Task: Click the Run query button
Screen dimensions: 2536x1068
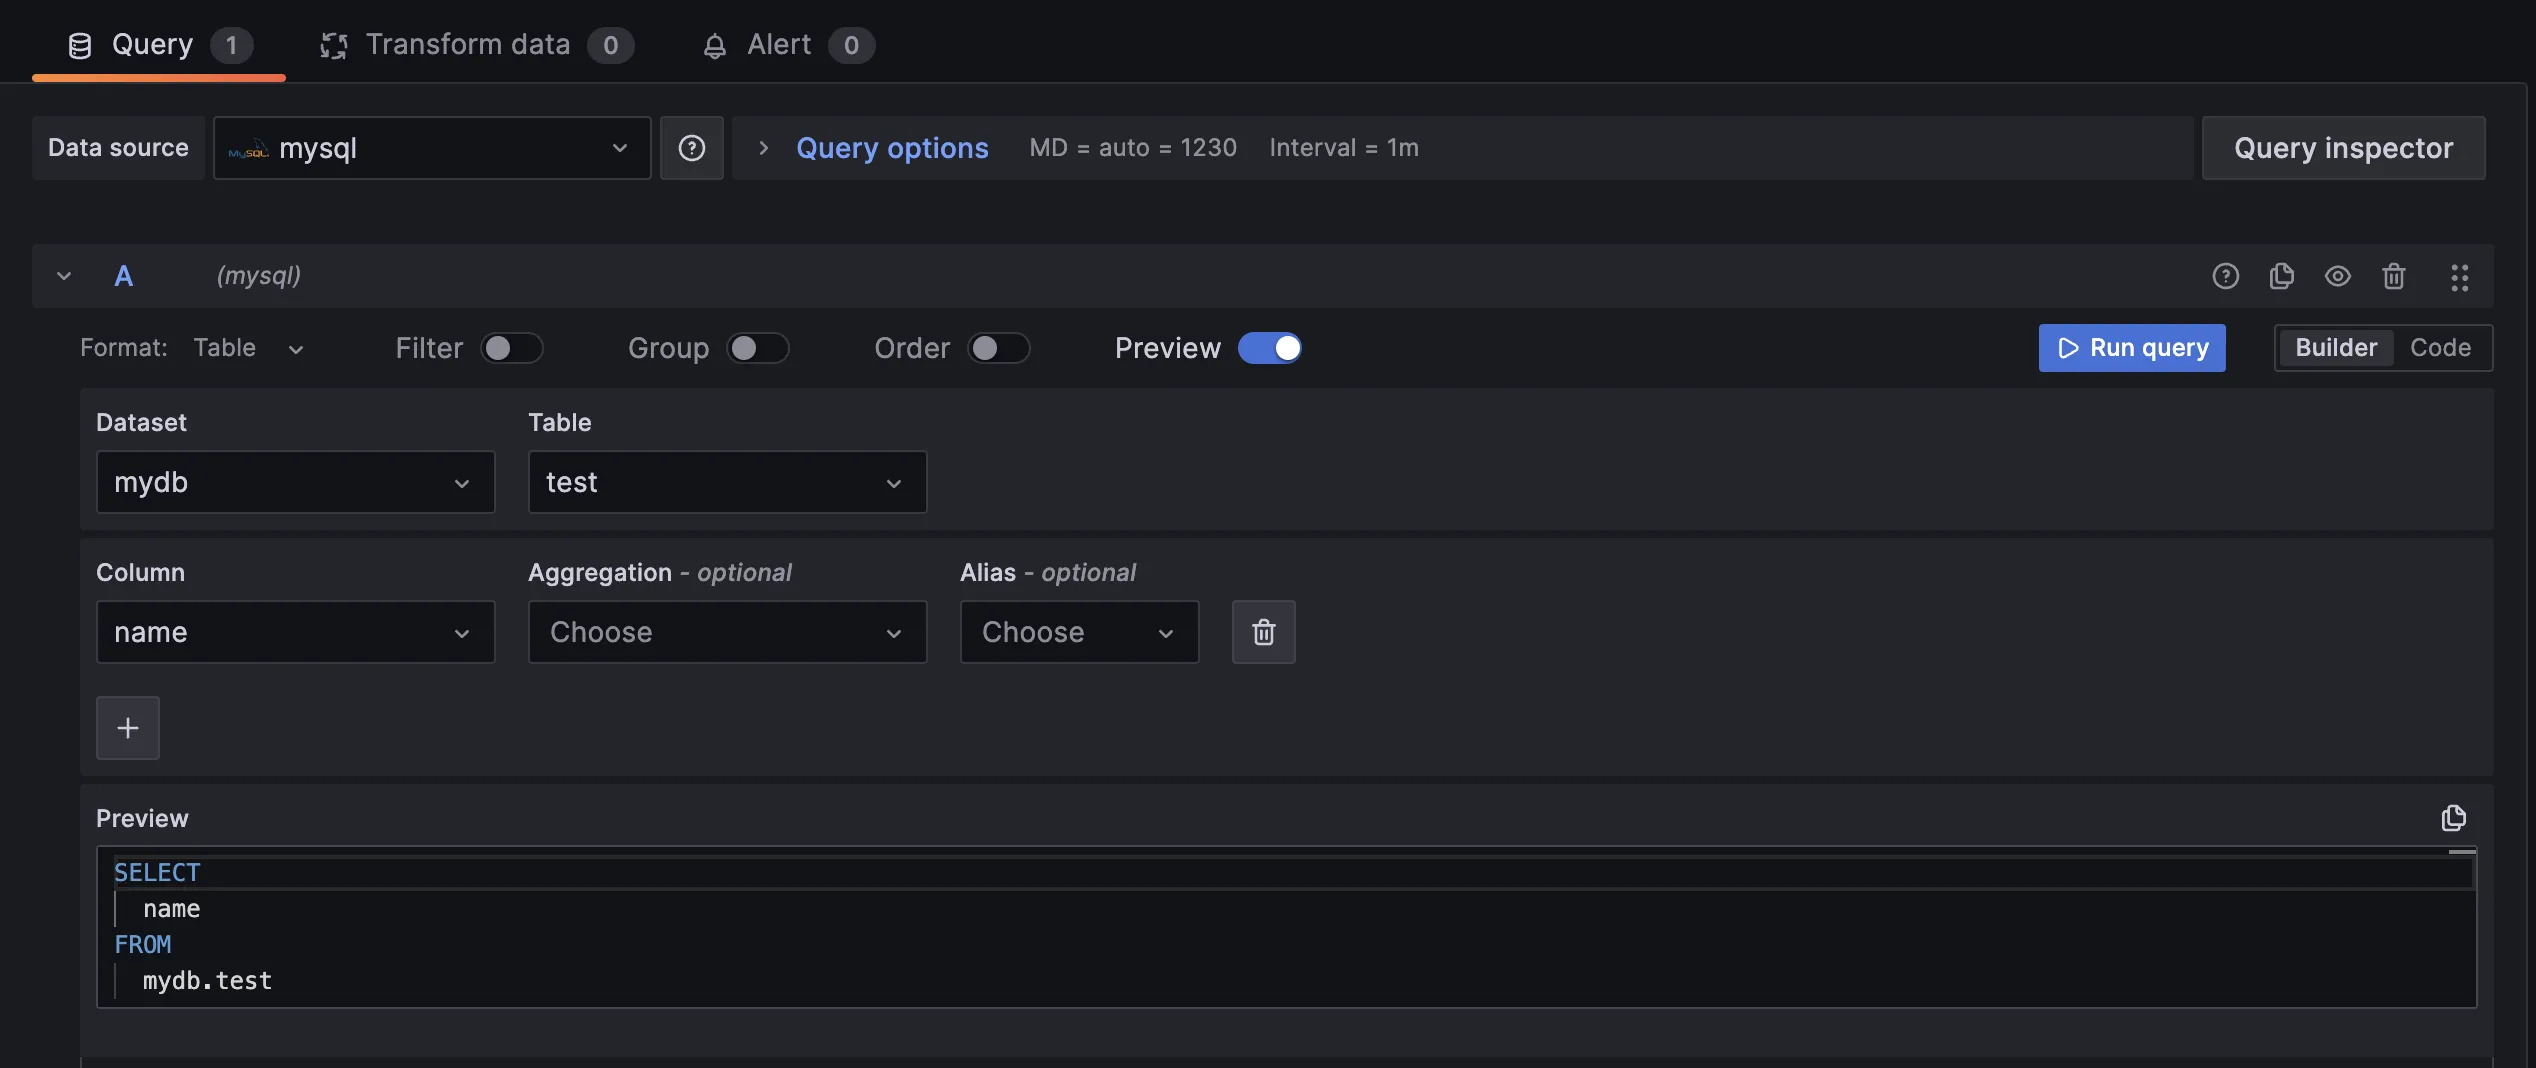Action: 2131,348
